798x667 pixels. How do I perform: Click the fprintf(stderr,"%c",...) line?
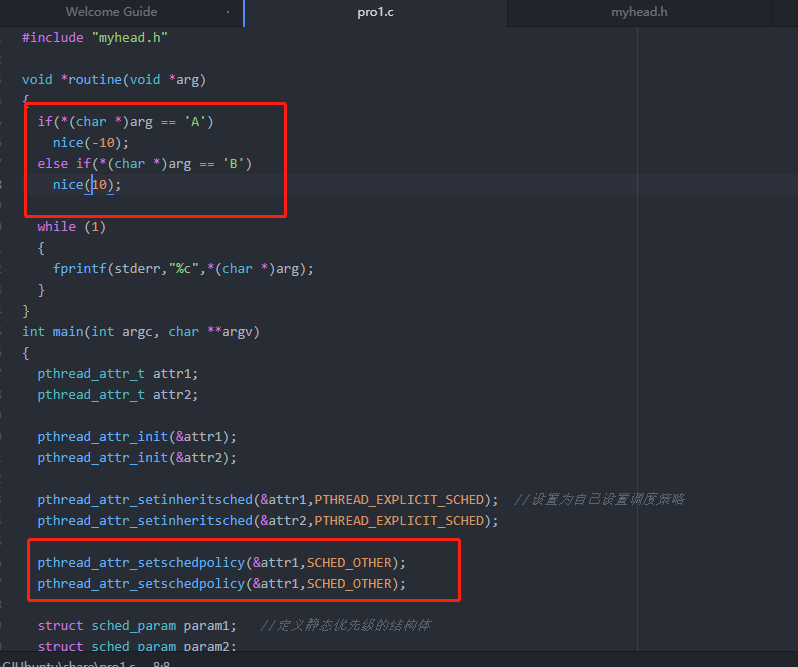coord(183,269)
